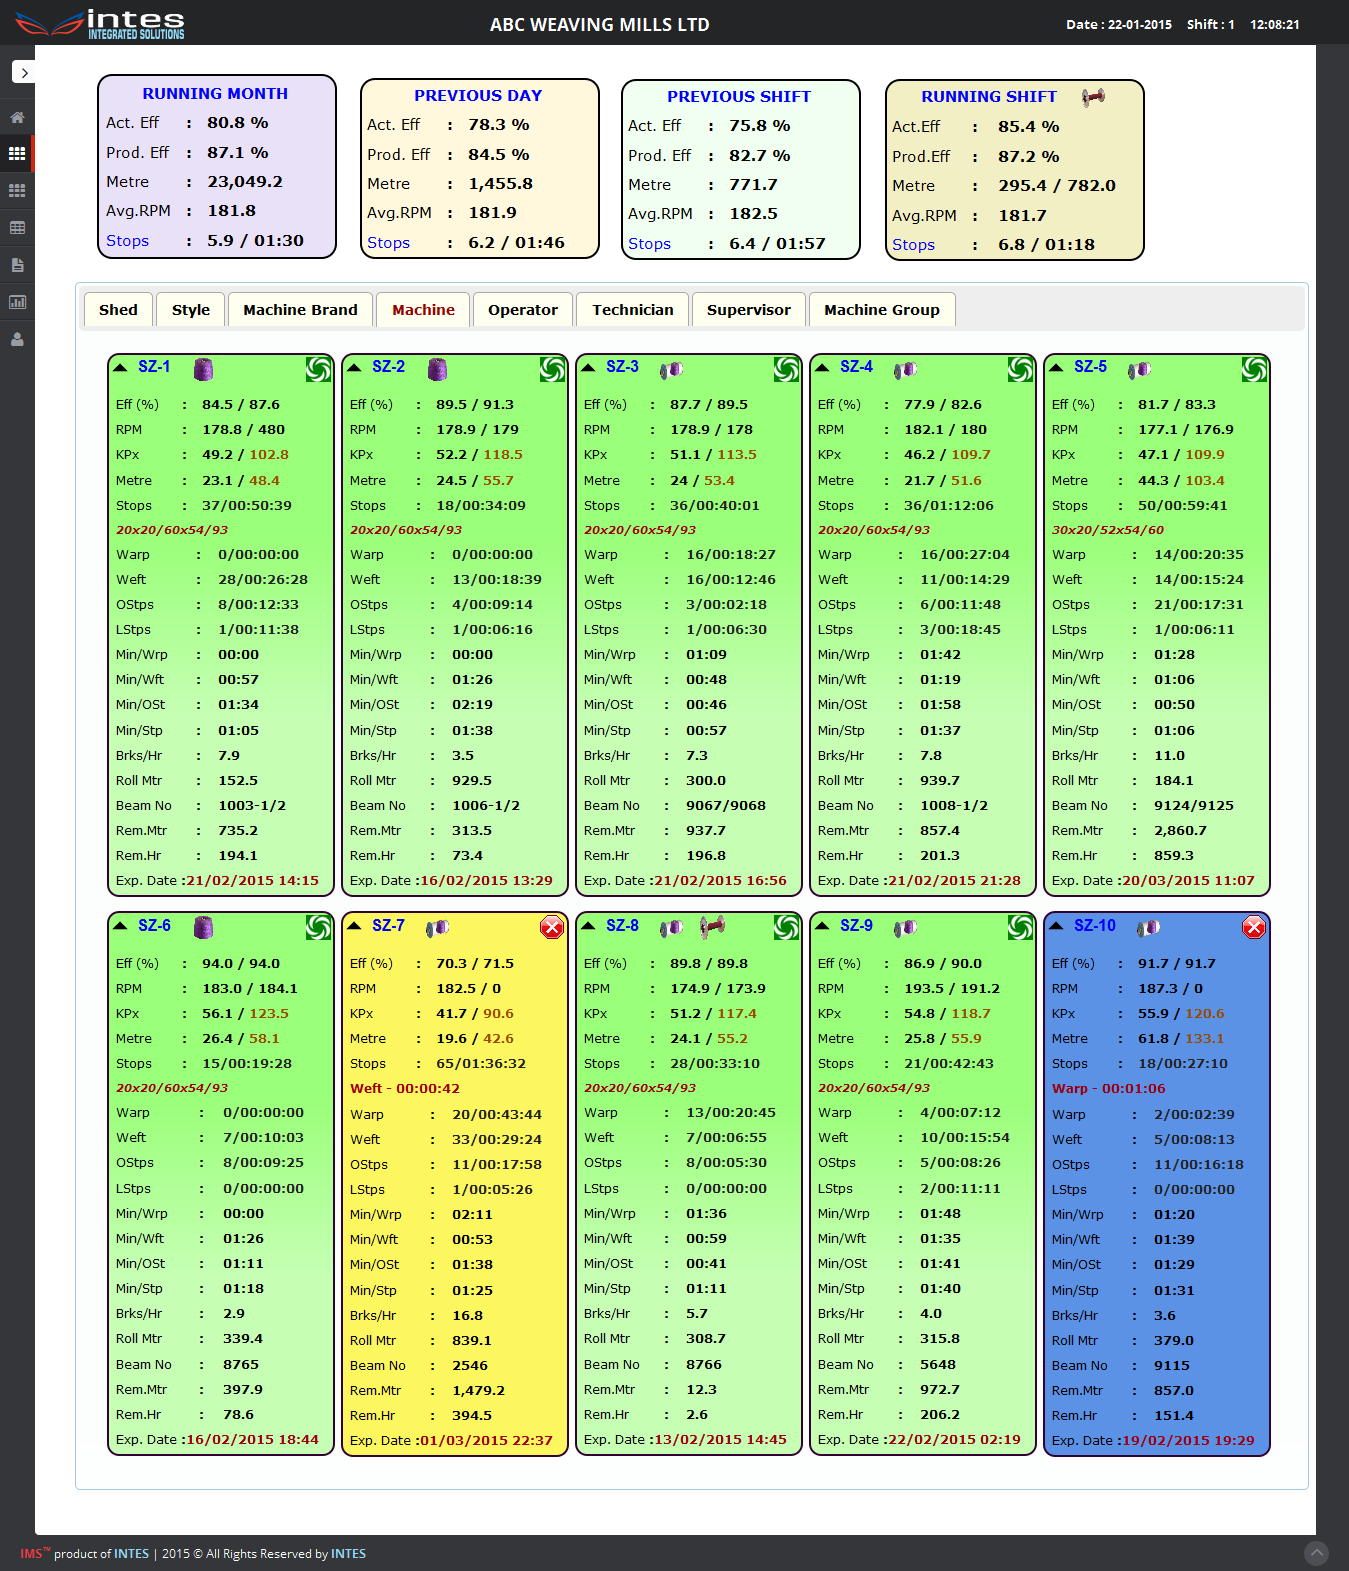Collapse the SZ-10 machine card

1056,926
